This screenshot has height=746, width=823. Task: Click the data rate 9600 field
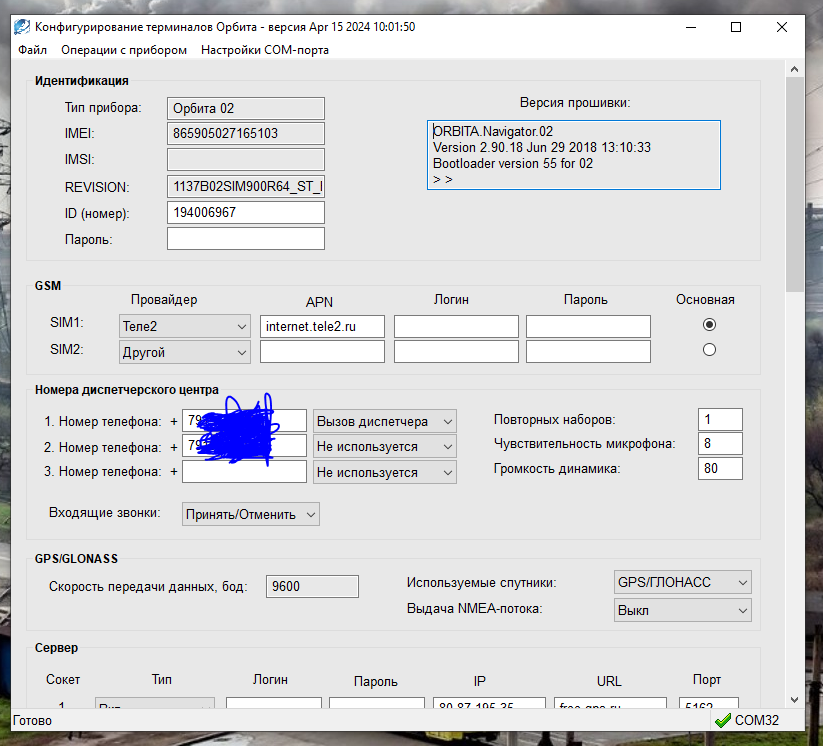click(312, 586)
